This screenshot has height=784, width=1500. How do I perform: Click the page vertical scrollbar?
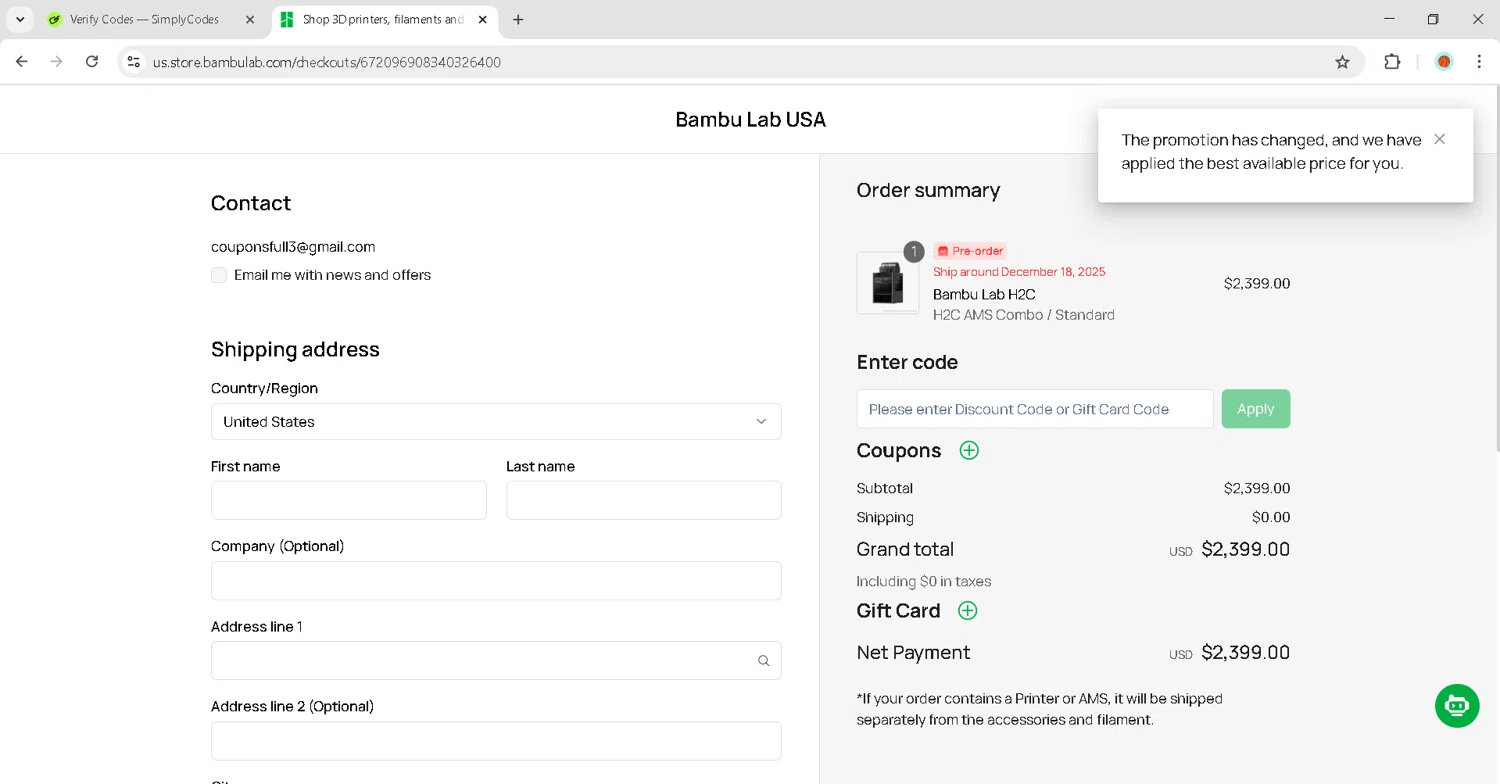[1496, 270]
